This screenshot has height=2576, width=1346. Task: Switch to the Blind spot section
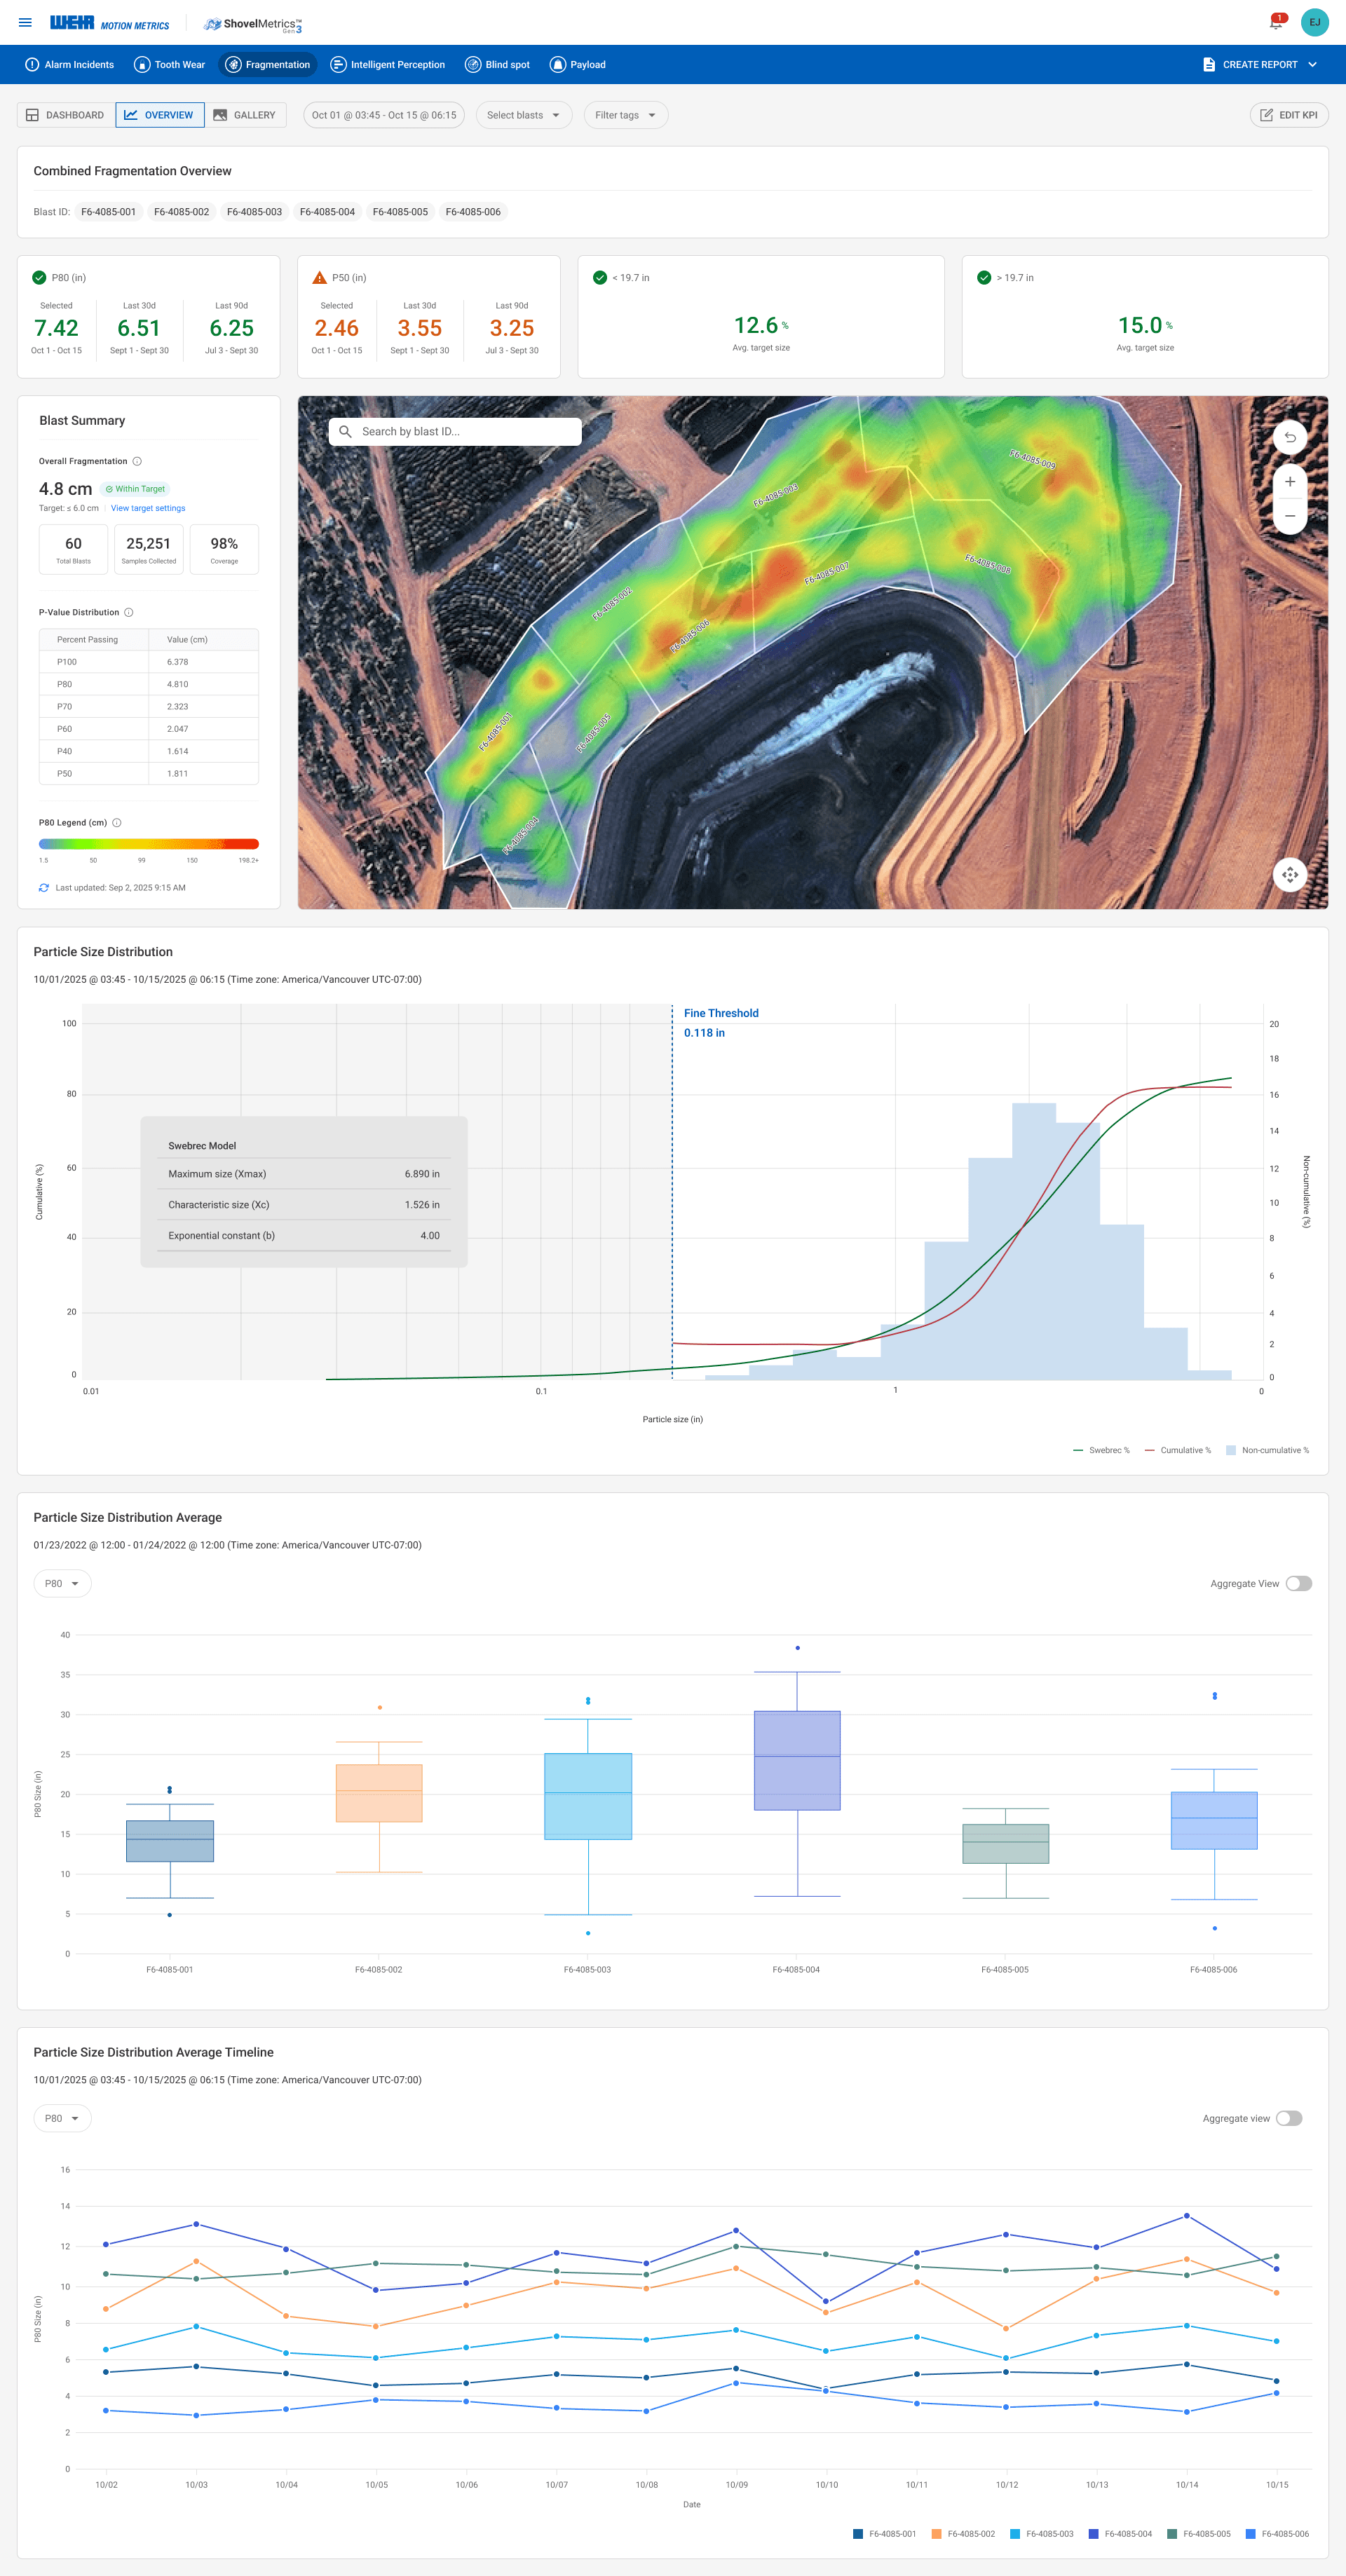click(497, 65)
